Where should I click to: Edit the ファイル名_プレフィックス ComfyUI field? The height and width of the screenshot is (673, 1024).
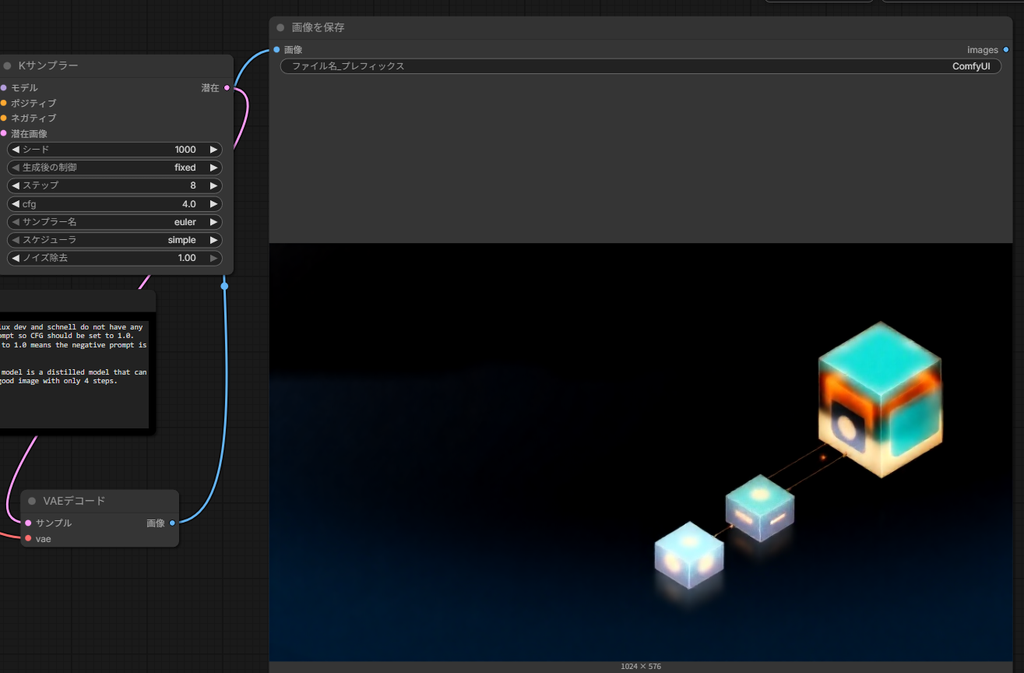pyautogui.click(x=641, y=66)
